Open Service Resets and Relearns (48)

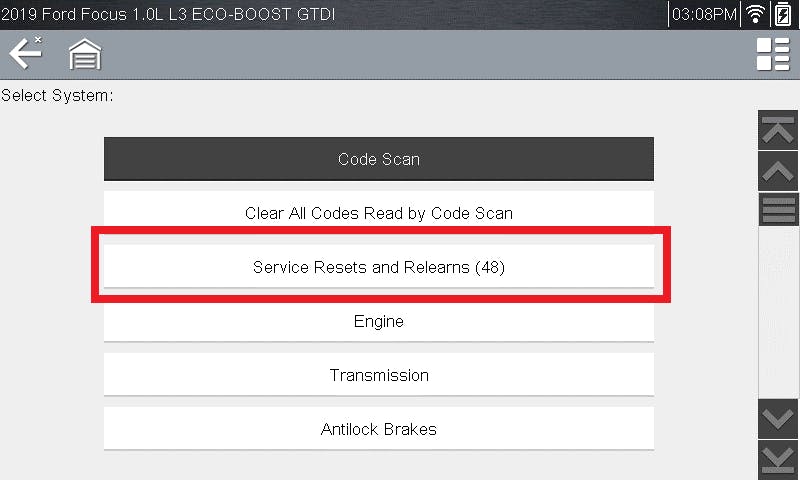coord(379,267)
